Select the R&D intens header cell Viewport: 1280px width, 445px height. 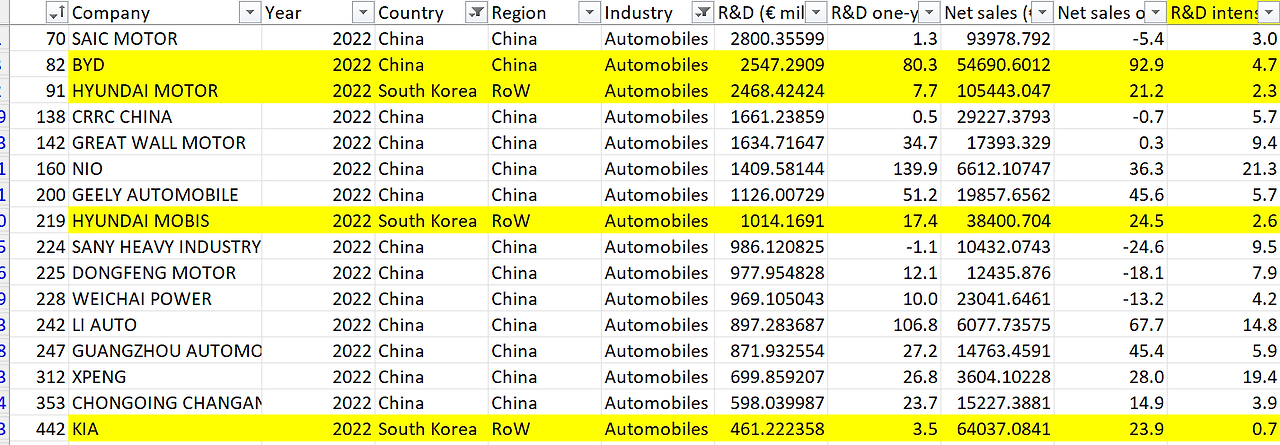point(1224,13)
